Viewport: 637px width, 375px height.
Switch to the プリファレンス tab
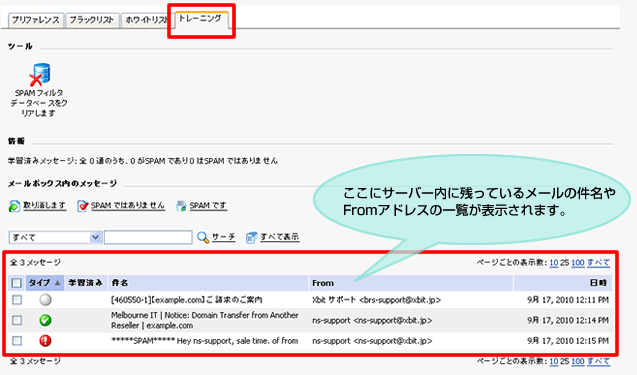pyautogui.click(x=35, y=20)
